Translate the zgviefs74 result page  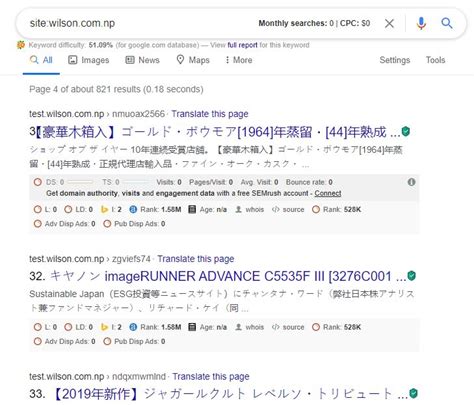pyautogui.click(x=196, y=259)
